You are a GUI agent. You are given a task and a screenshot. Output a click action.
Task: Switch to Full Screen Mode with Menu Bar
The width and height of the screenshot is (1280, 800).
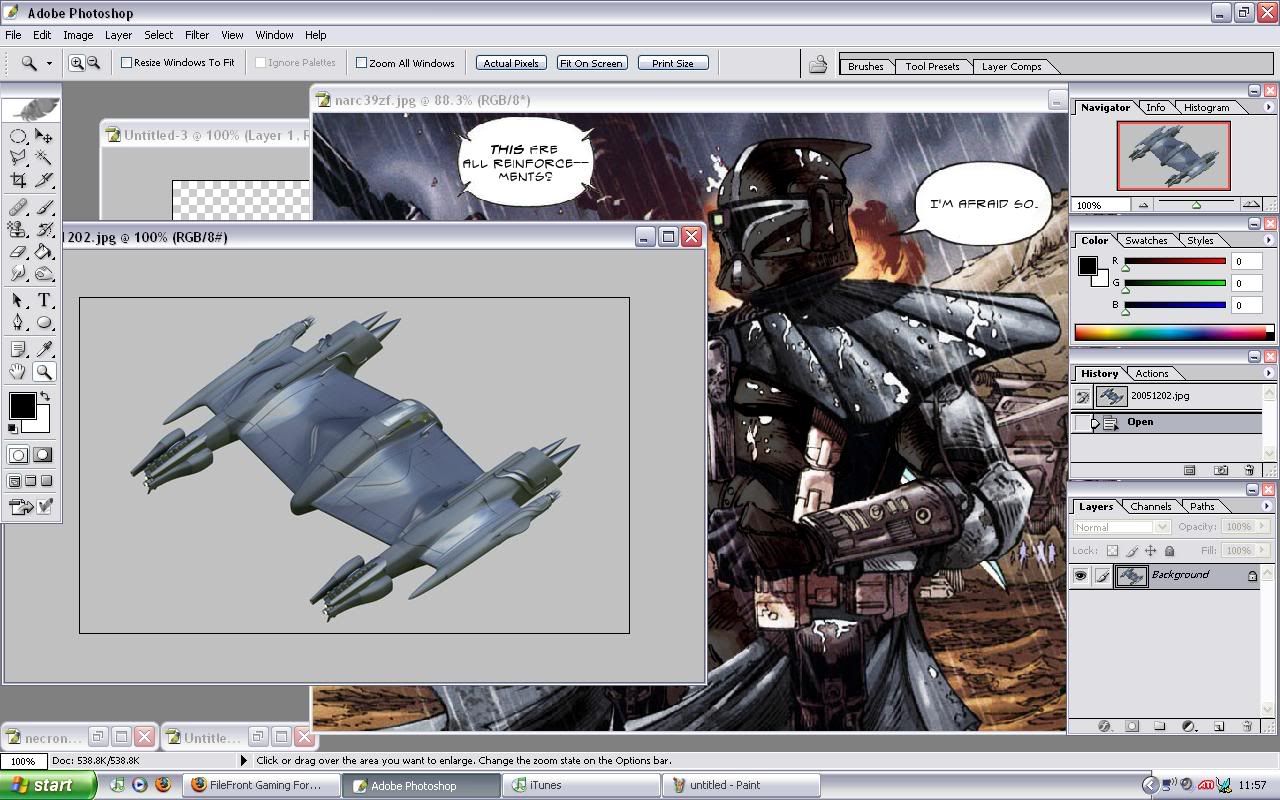coord(30,481)
